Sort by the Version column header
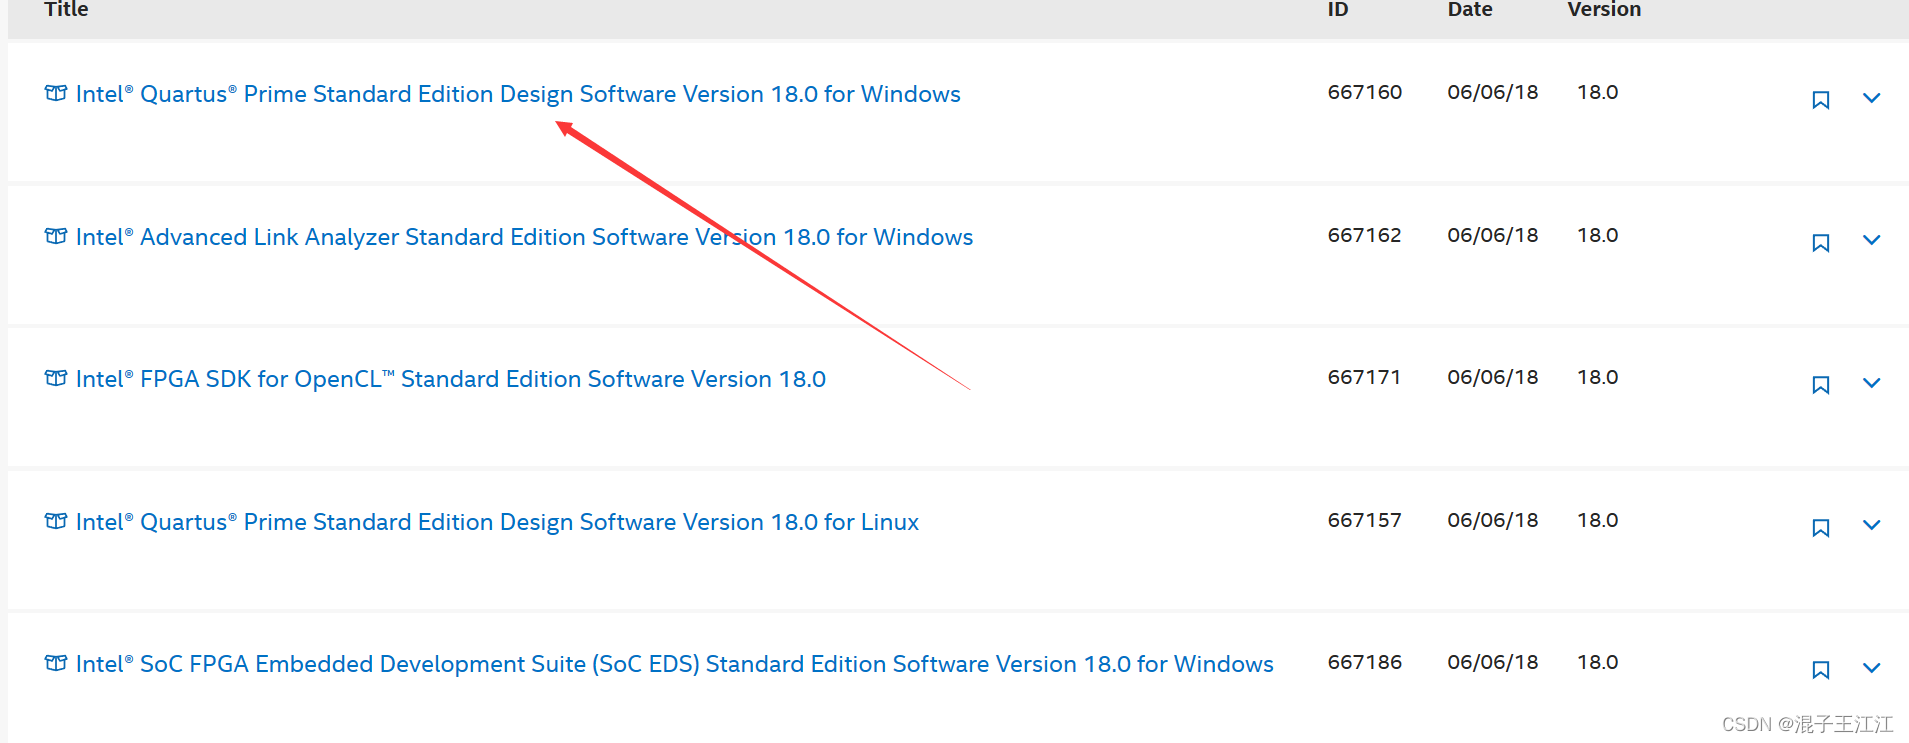The image size is (1909, 743). click(1604, 9)
